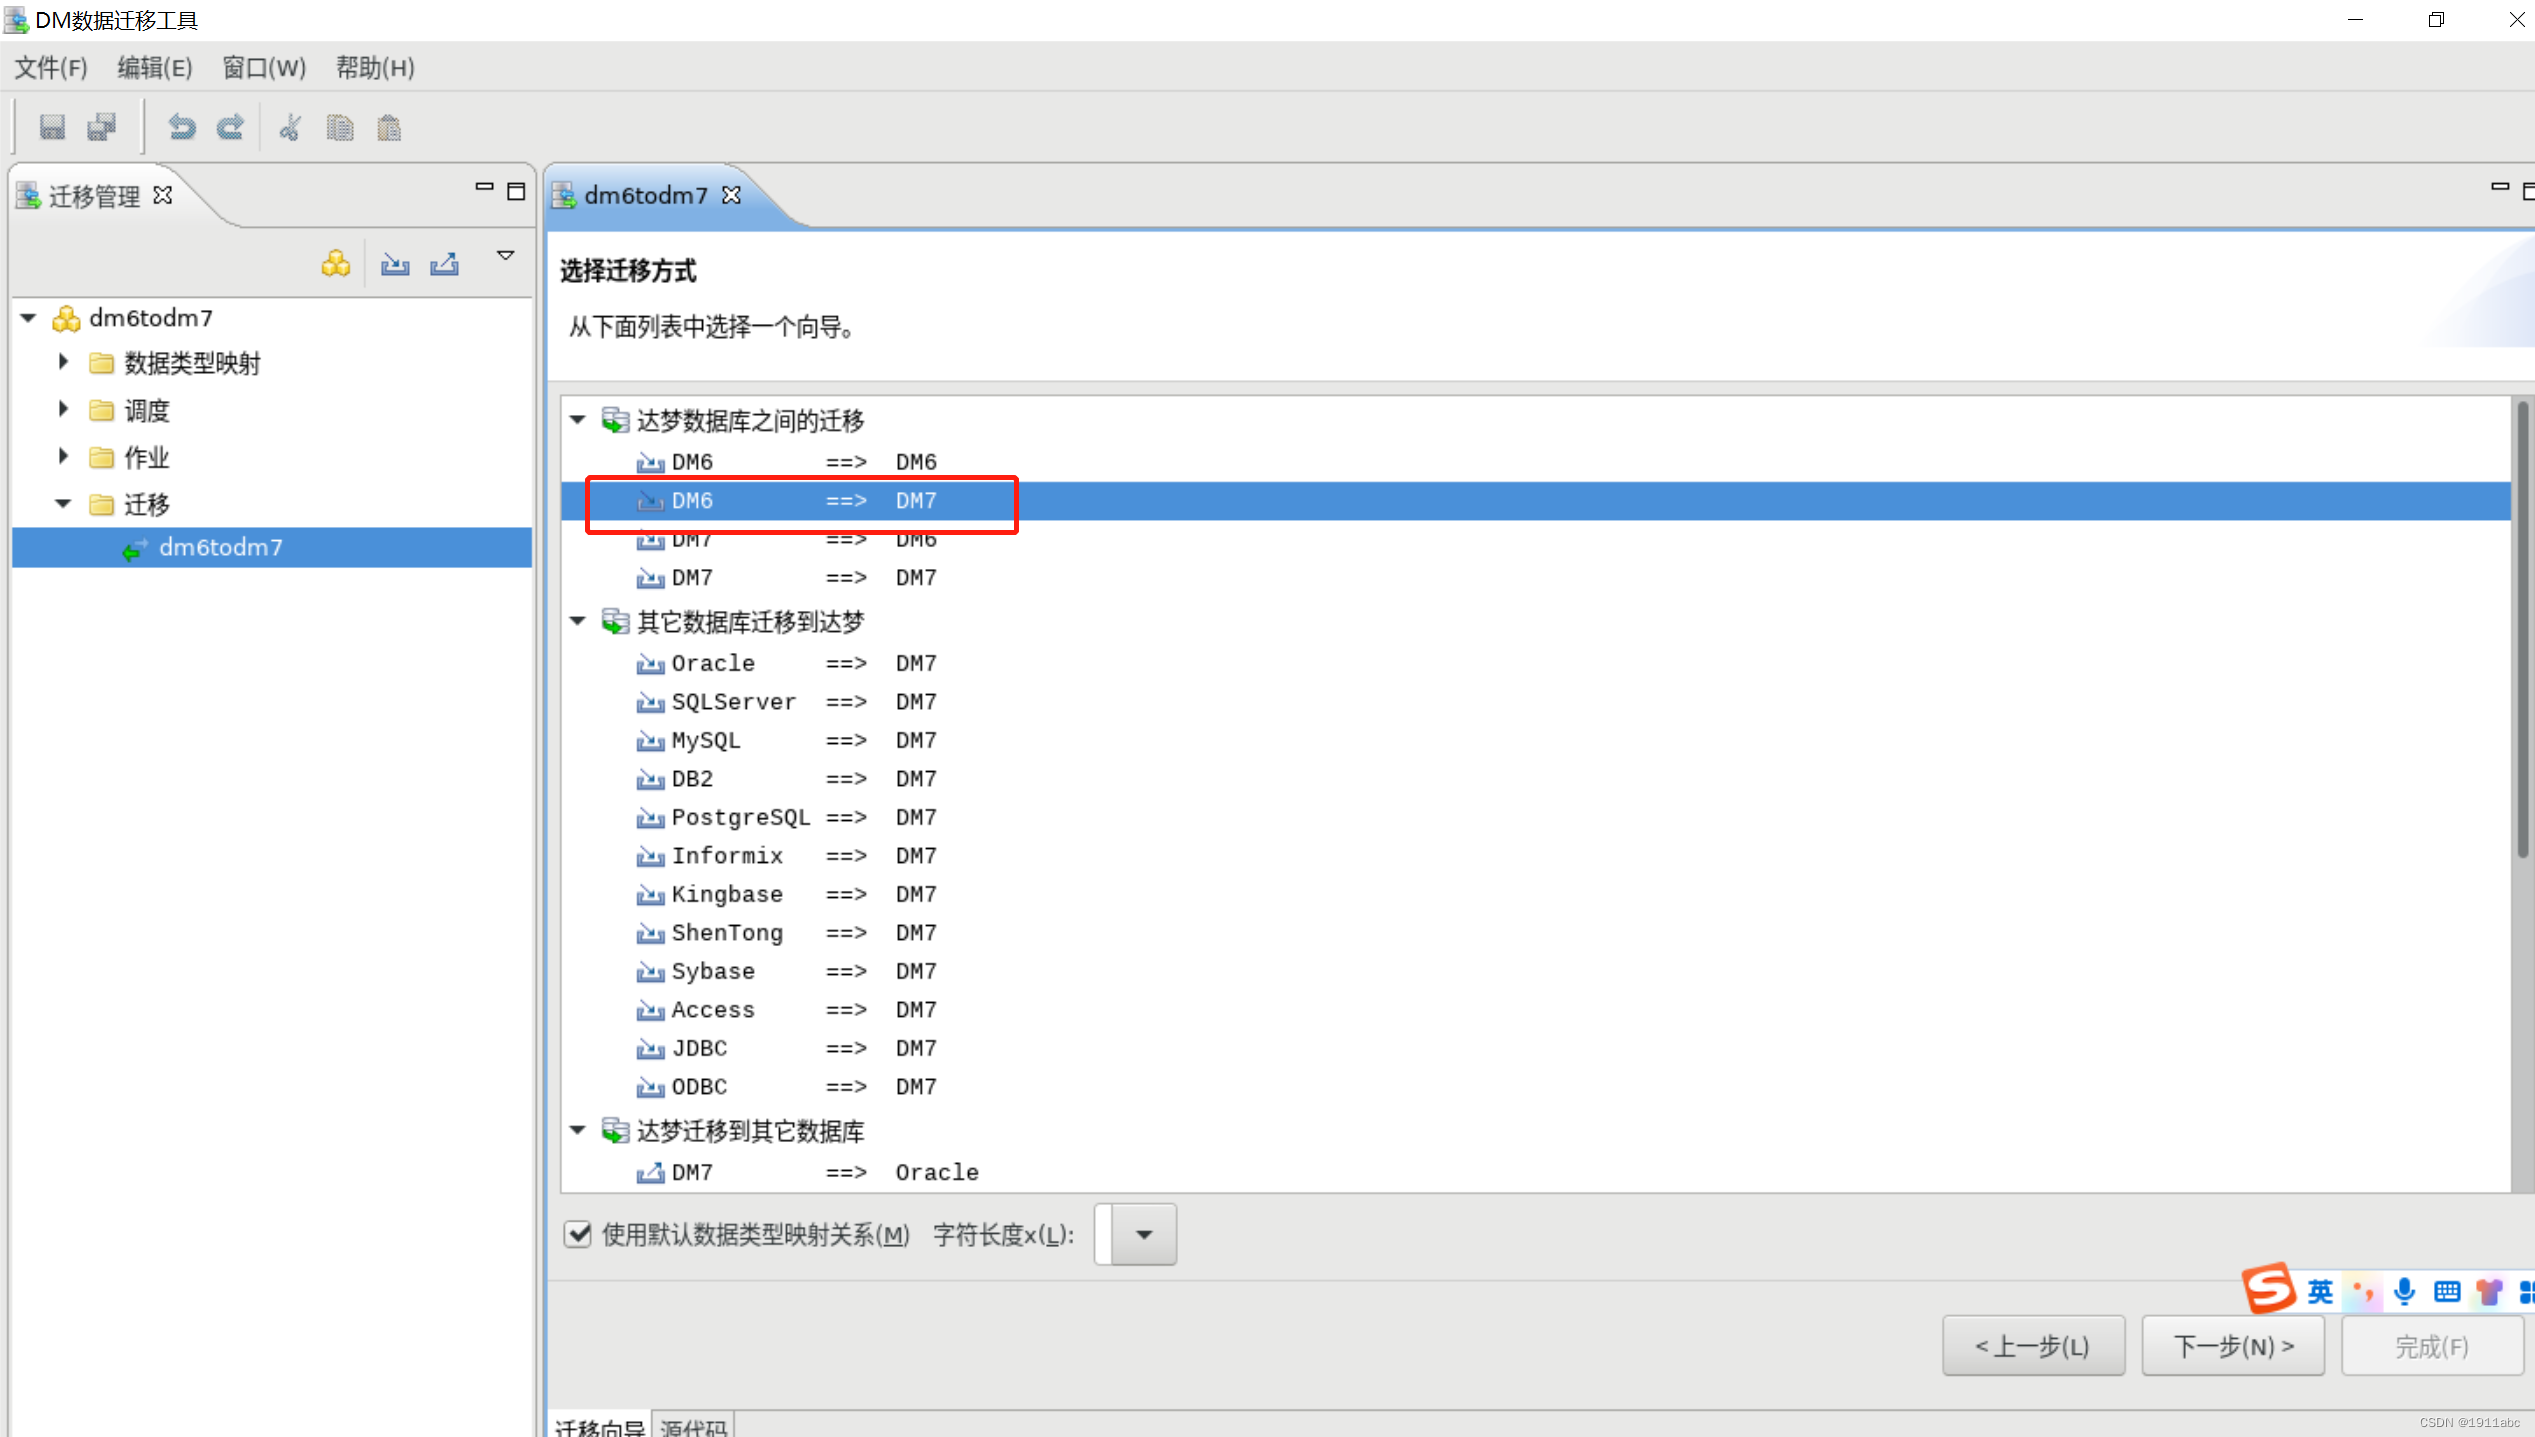Collapse the 其它数据库迁移到达梦 group
Screen dimensions: 2535x1437
[x=578, y=621]
